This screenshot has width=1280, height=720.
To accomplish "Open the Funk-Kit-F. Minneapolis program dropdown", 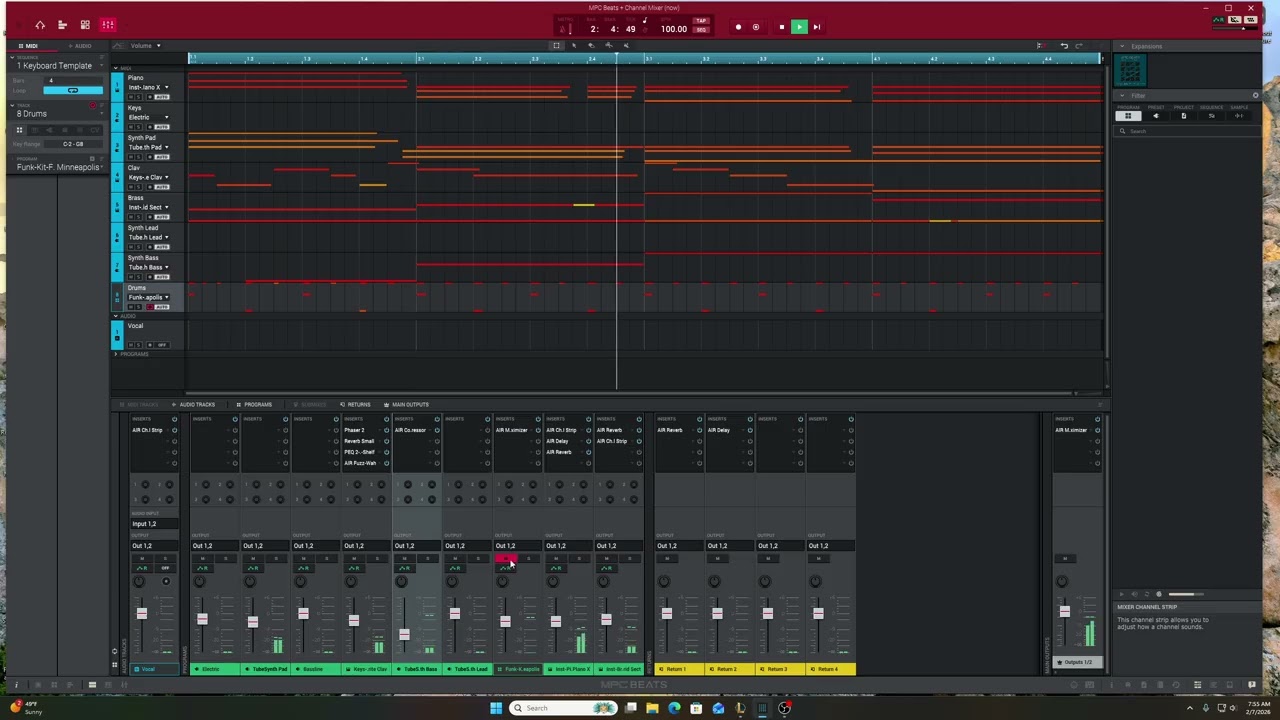I will coord(58,167).
